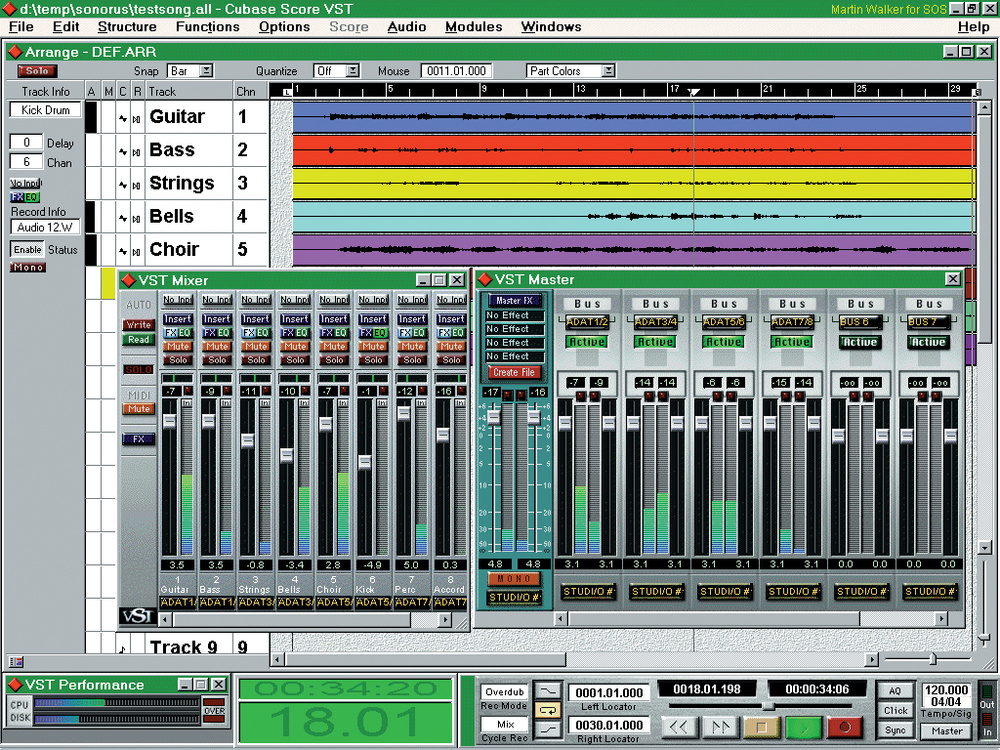Mute the Bass channel in the VST Mixer

tap(217, 346)
